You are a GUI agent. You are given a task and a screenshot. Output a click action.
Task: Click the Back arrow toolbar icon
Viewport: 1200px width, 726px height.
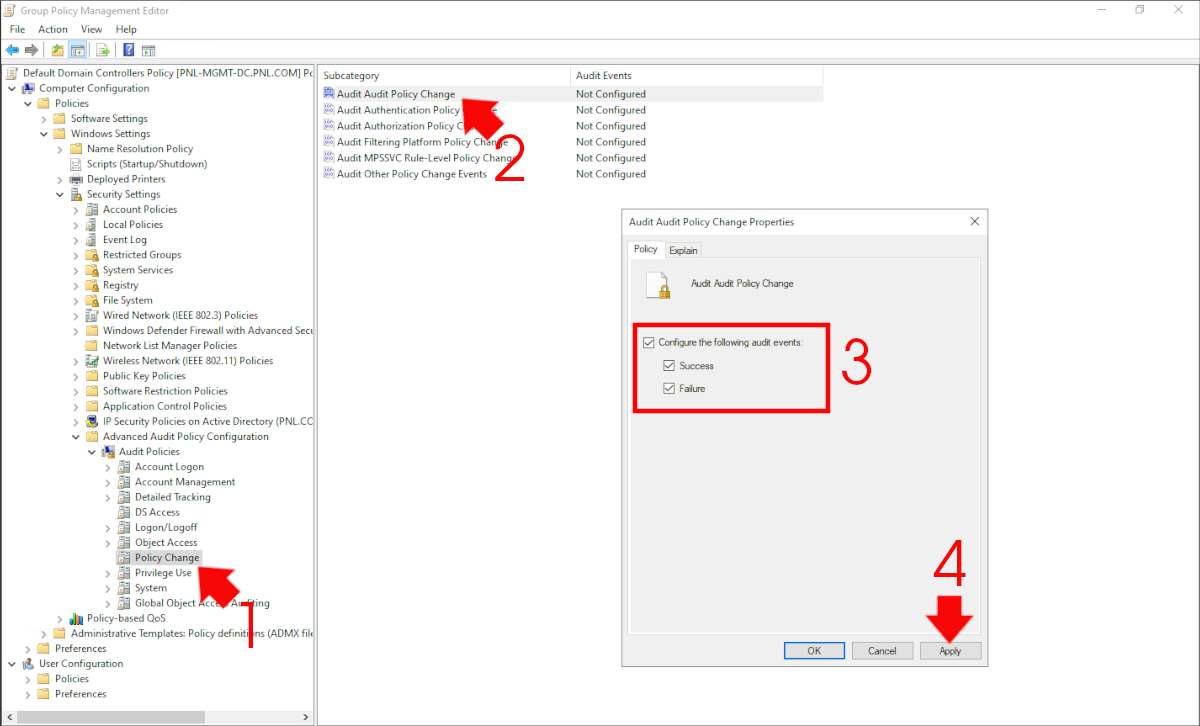(x=12, y=50)
